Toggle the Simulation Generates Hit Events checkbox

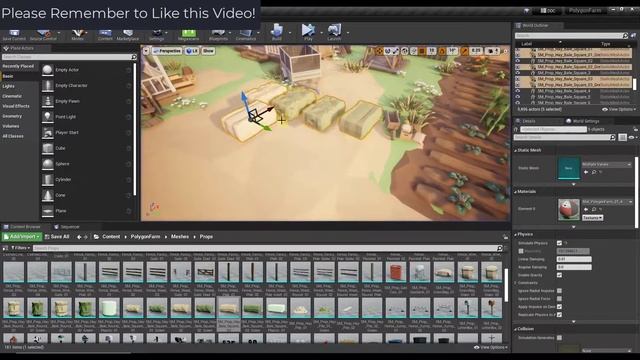coord(559,338)
